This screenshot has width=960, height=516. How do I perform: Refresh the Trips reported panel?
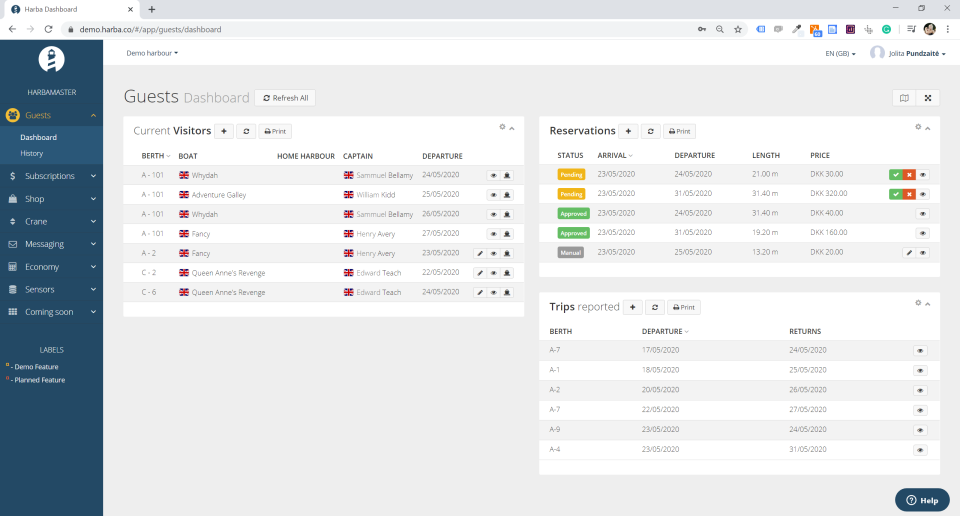tap(654, 307)
